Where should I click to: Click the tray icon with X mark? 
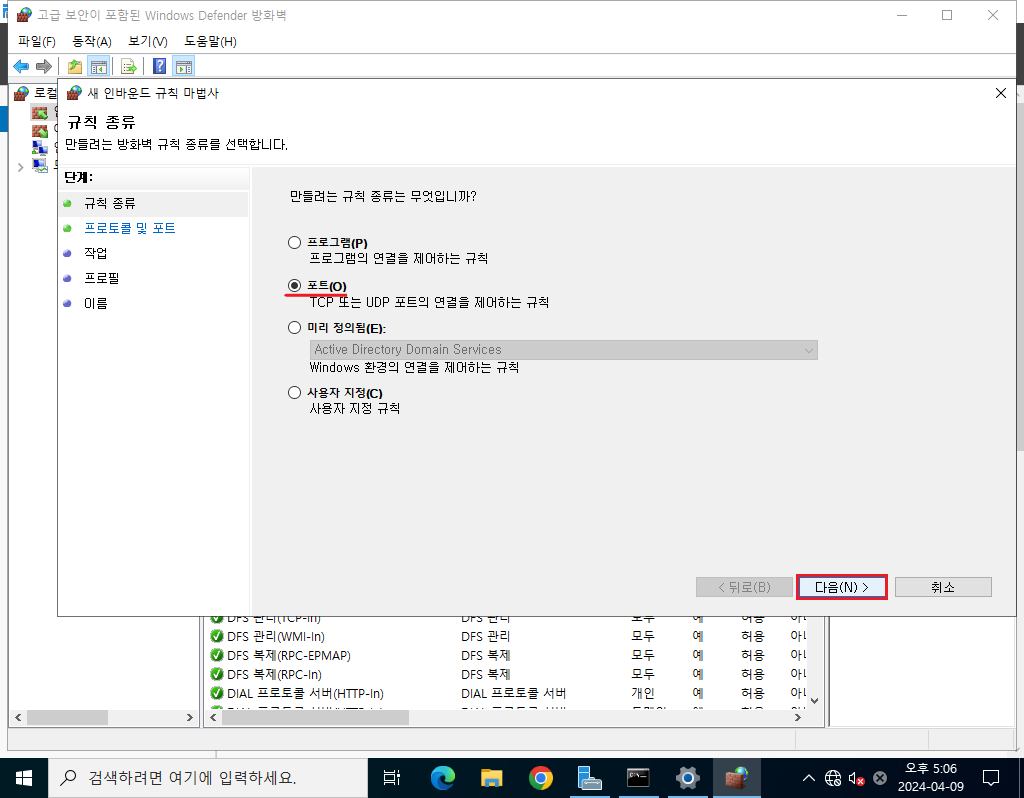[x=880, y=778]
